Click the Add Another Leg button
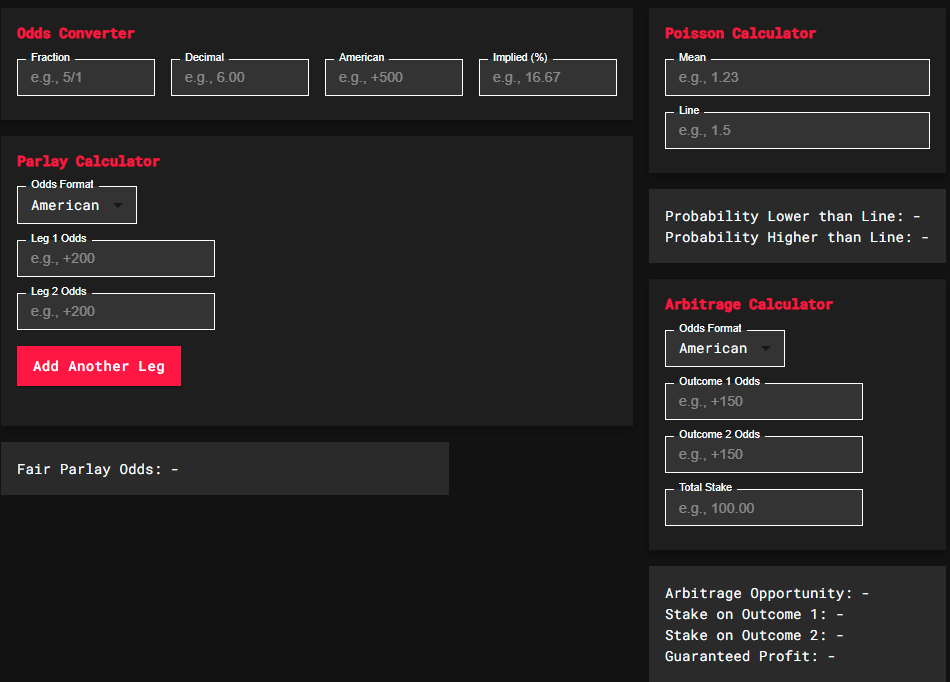The height and width of the screenshot is (682, 950). (x=99, y=366)
